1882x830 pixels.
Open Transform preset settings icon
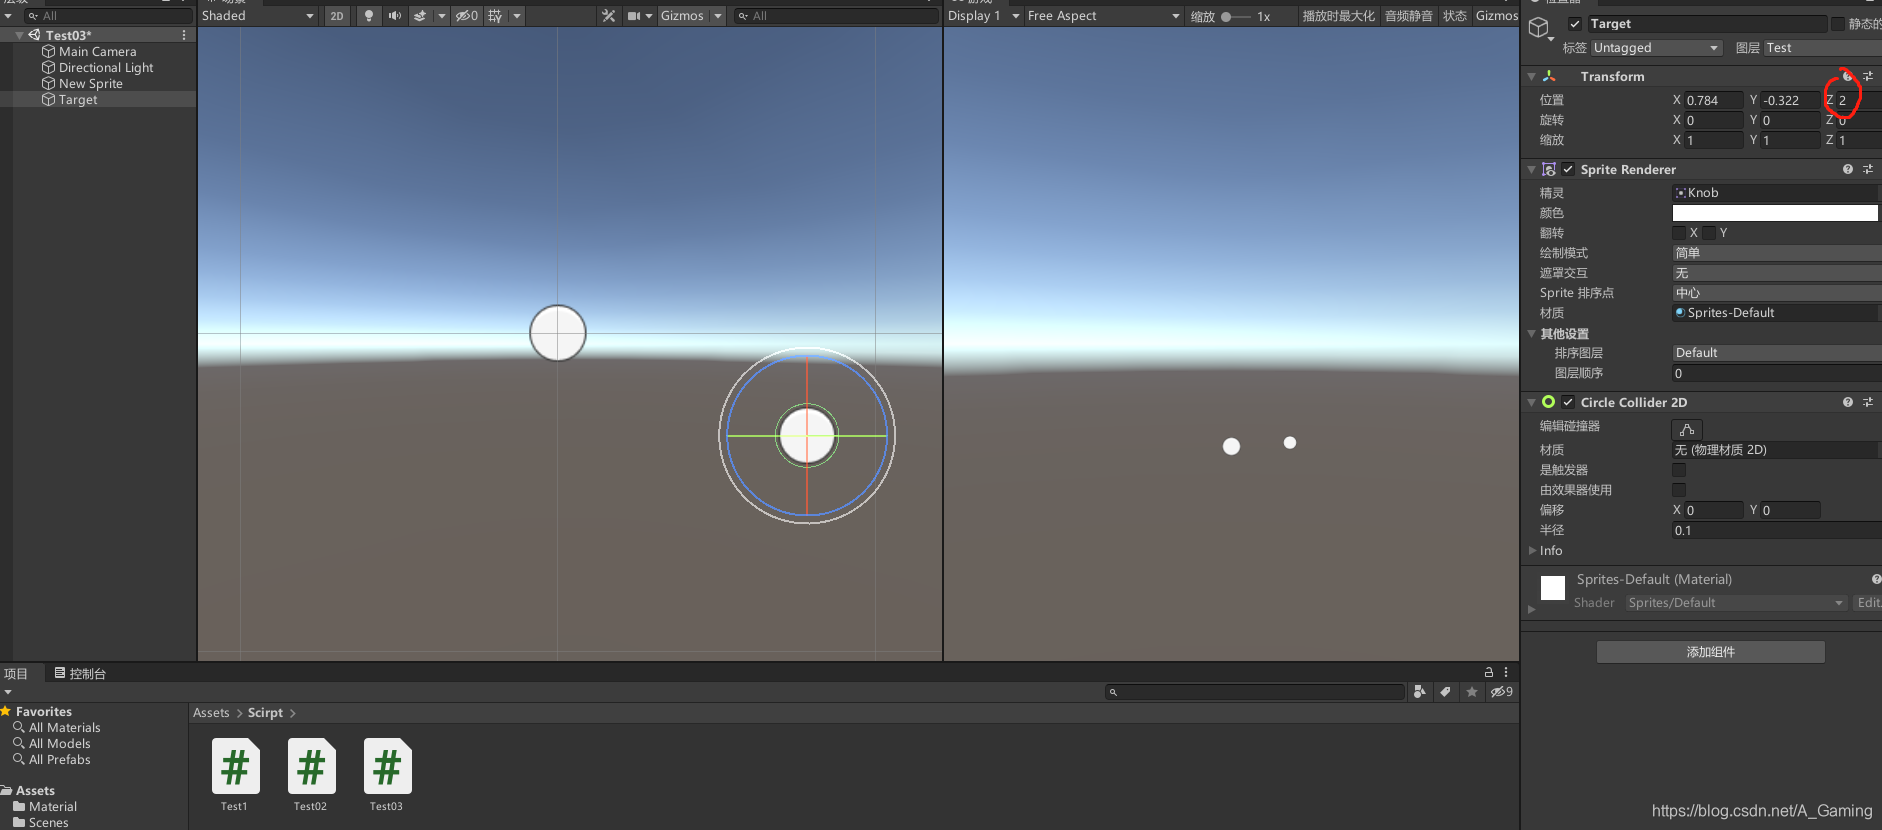[x=1868, y=76]
